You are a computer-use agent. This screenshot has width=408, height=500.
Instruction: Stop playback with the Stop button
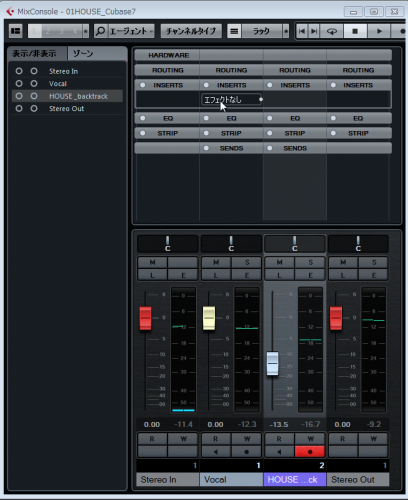point(355,31)
